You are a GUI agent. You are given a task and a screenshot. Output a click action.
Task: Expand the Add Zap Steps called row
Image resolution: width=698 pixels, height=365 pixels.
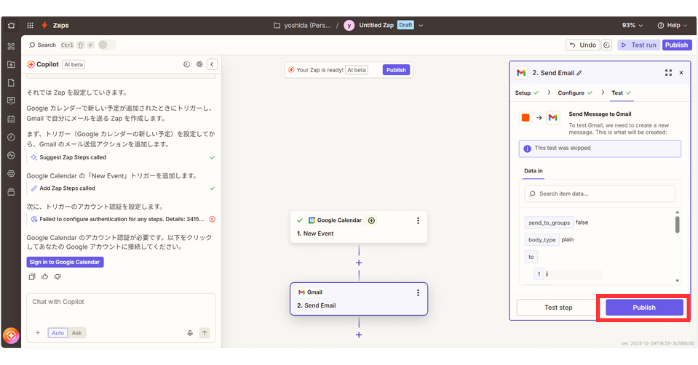pyautogui.click(x=121, y=188)
